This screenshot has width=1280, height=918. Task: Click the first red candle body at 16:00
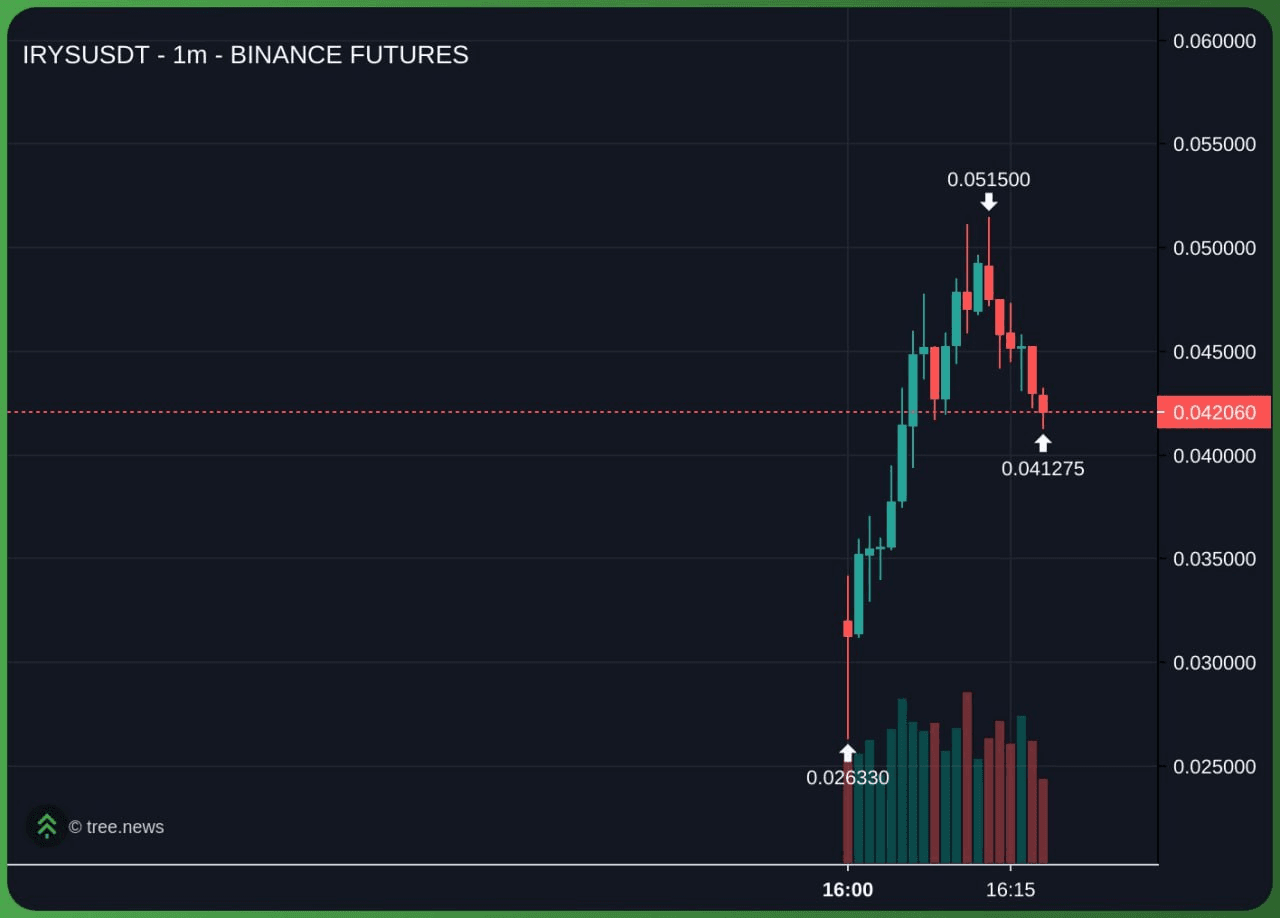tap(848, 628)
